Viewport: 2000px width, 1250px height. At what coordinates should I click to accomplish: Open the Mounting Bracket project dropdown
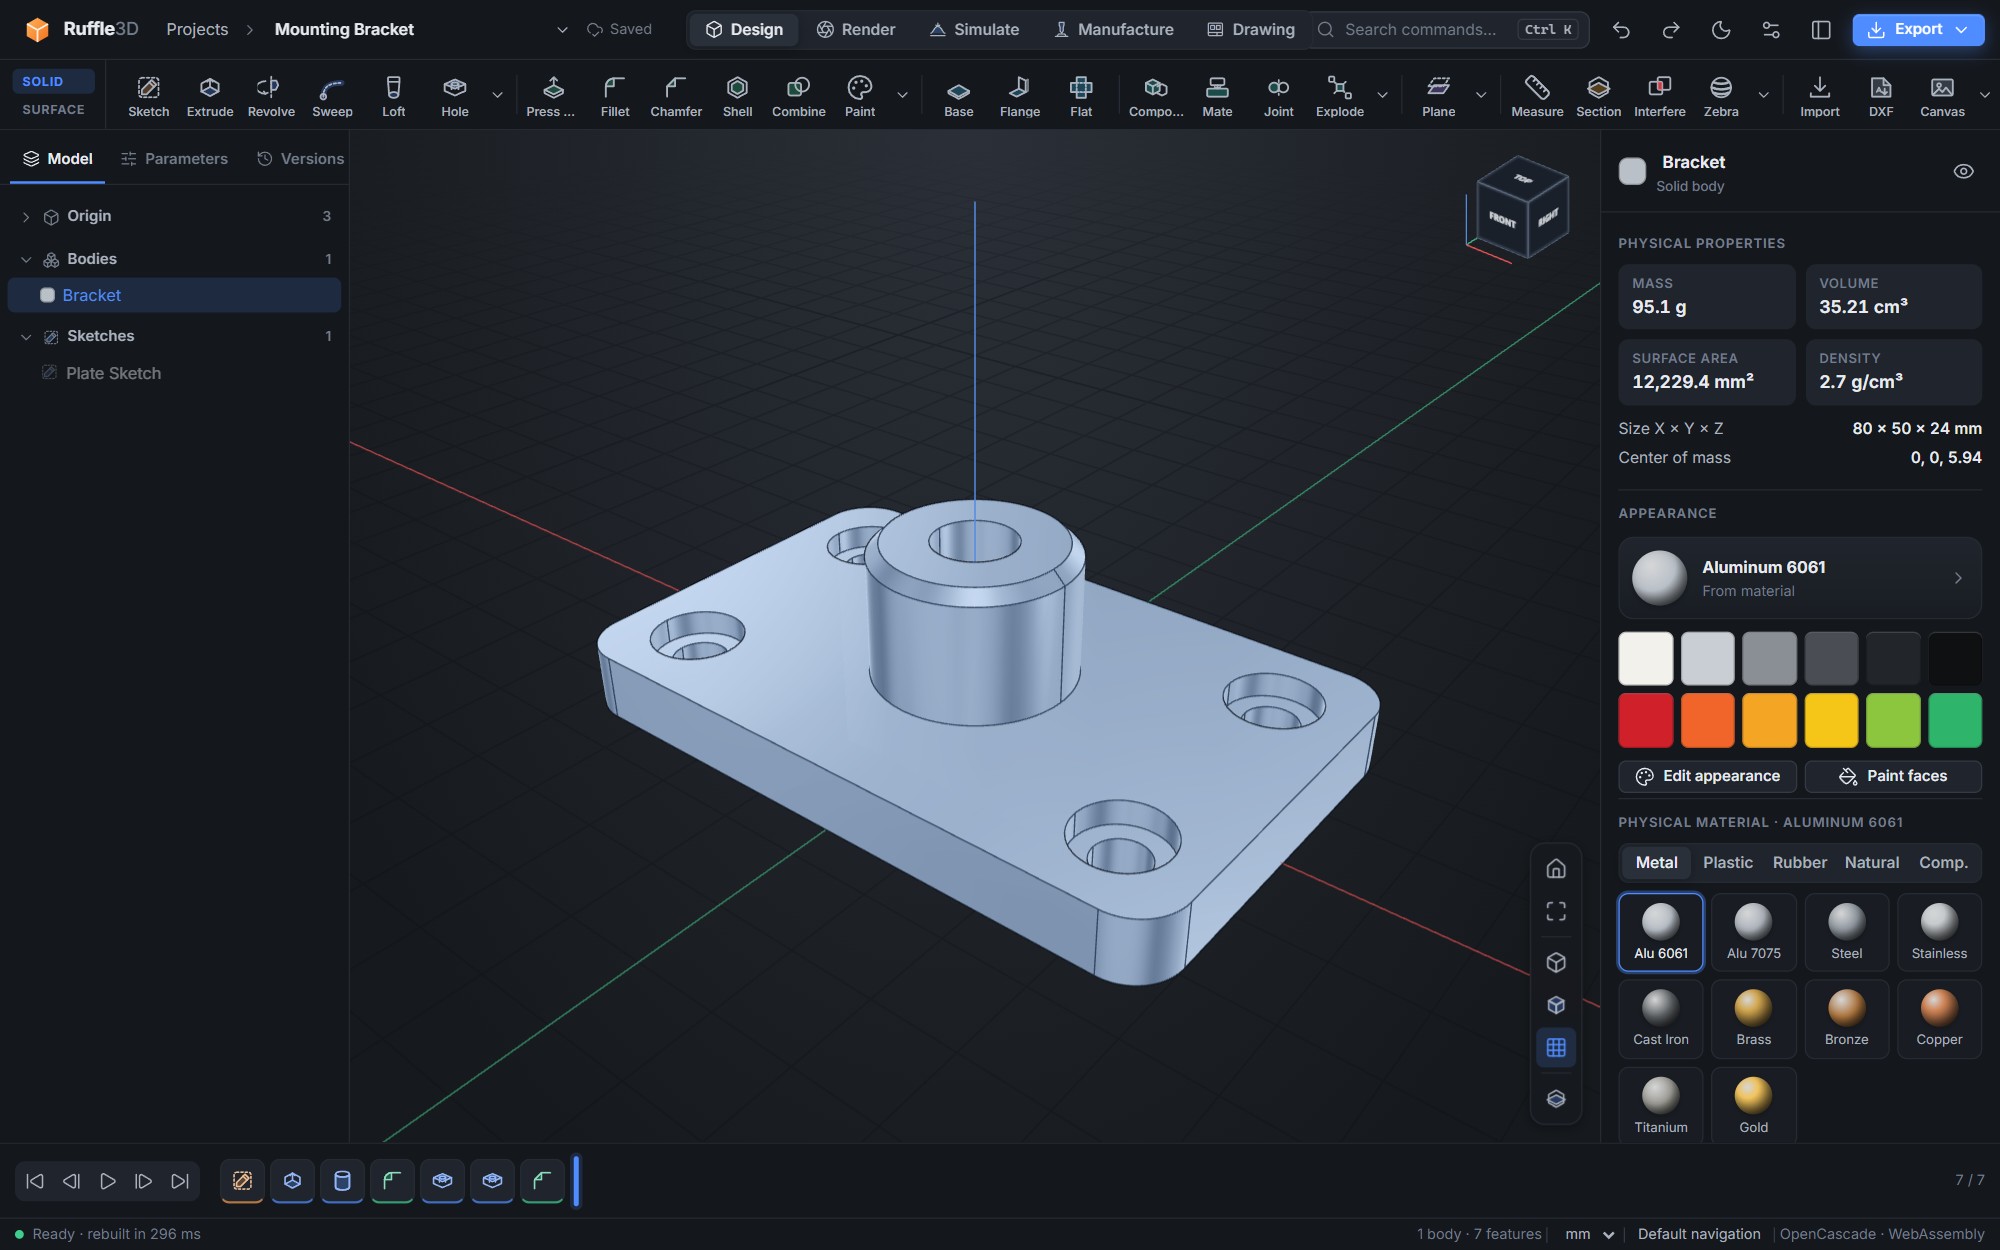pyautogui.click(x=562, y=30)
